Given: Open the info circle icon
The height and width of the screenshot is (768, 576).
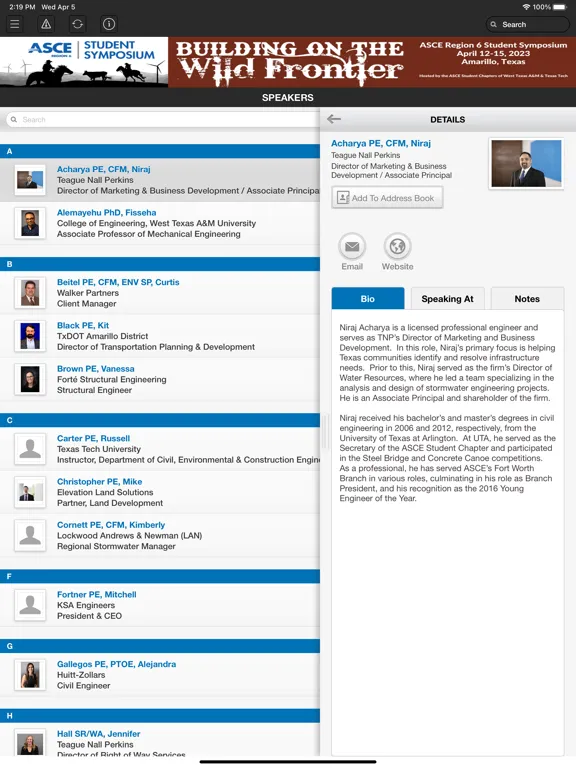Looking at the screenshot, I should (x=109, y=24).
